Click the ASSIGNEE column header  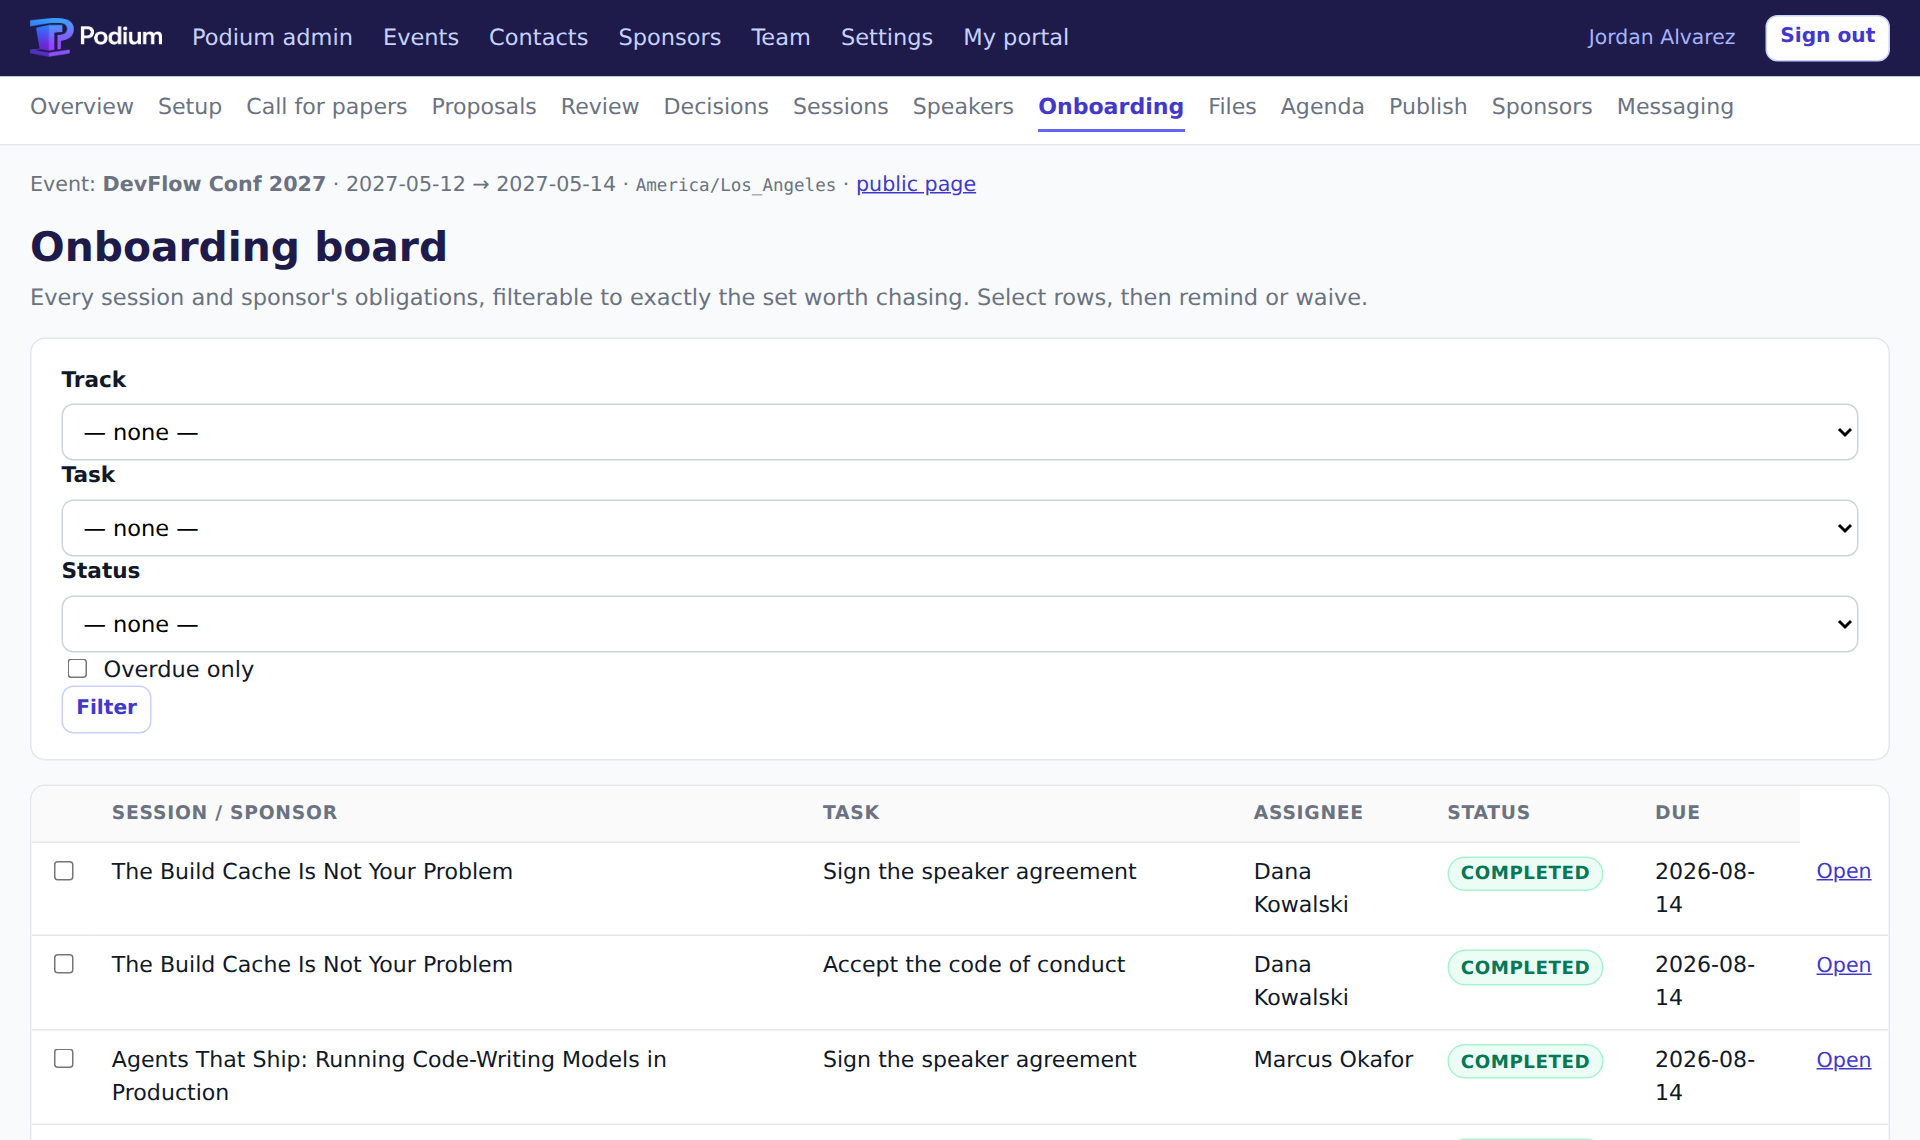(x=1308, y=813)
